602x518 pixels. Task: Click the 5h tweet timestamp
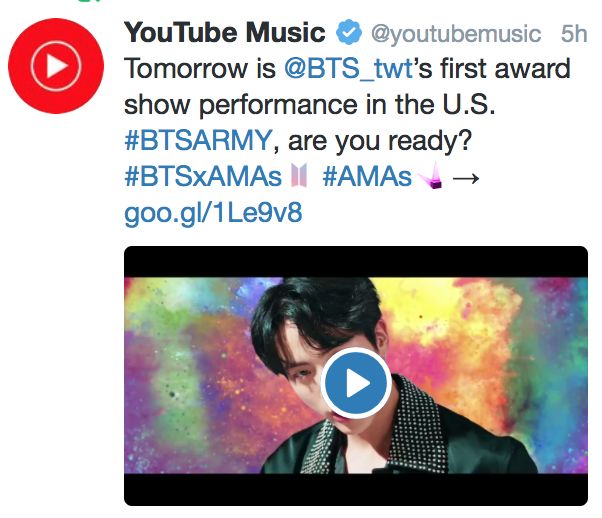tap(574, 34)
